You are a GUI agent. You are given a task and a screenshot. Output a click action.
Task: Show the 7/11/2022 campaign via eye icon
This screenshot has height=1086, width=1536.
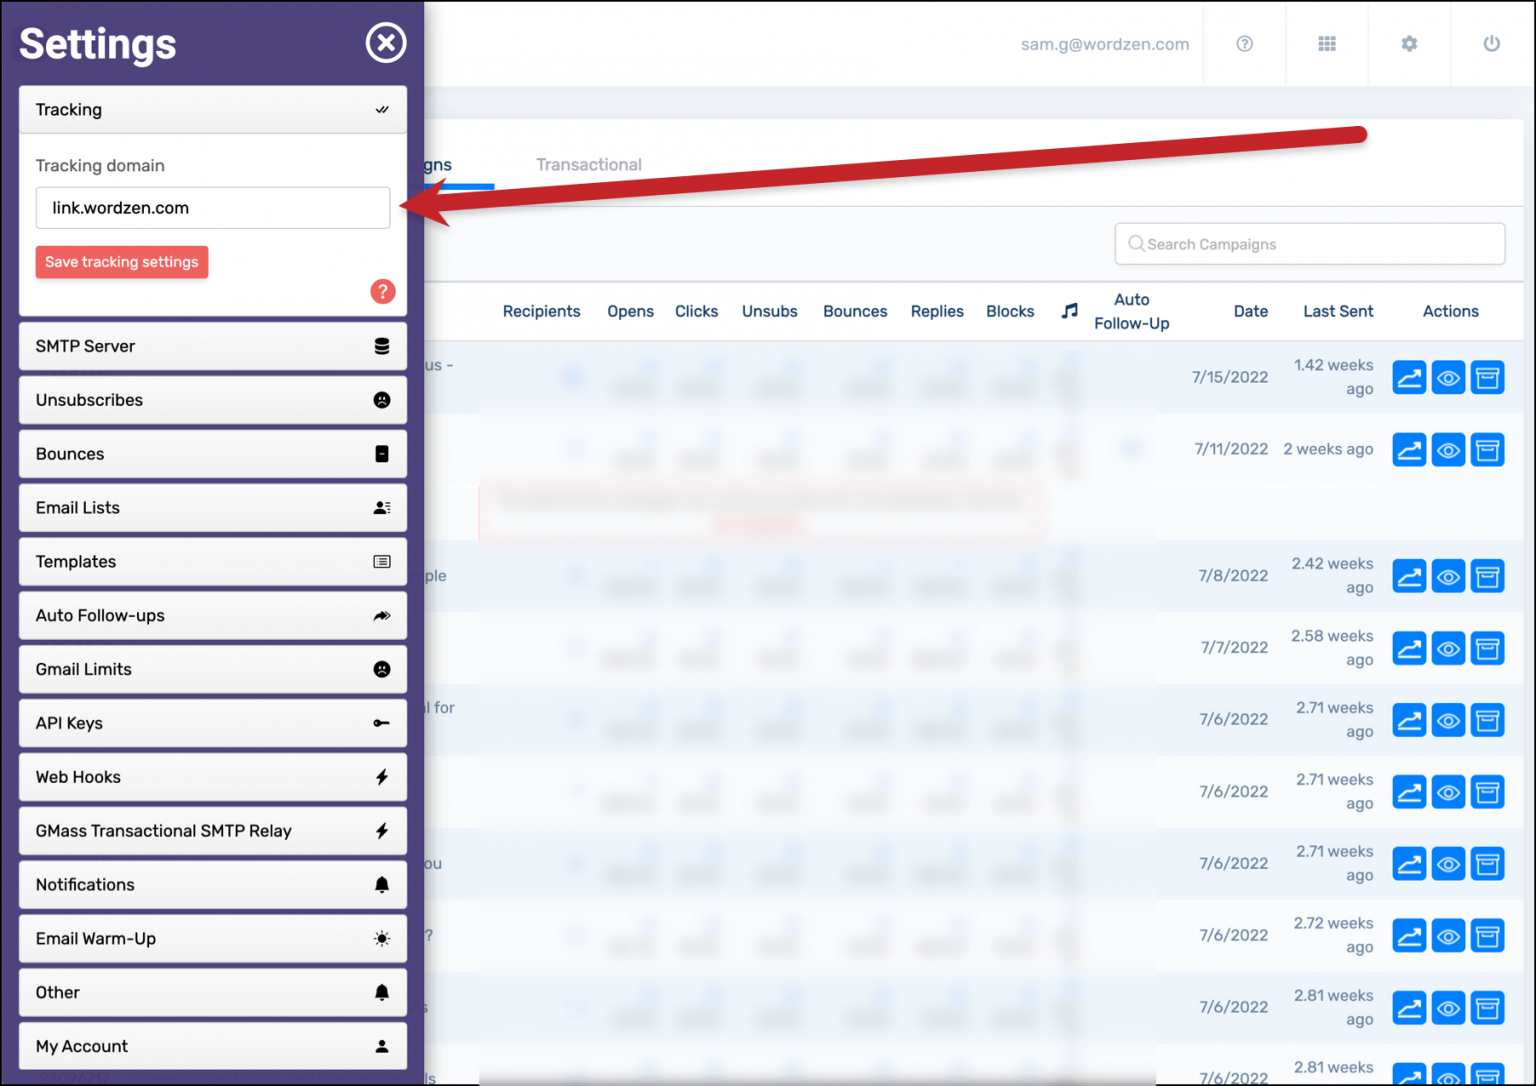[x=1448, y=449]
